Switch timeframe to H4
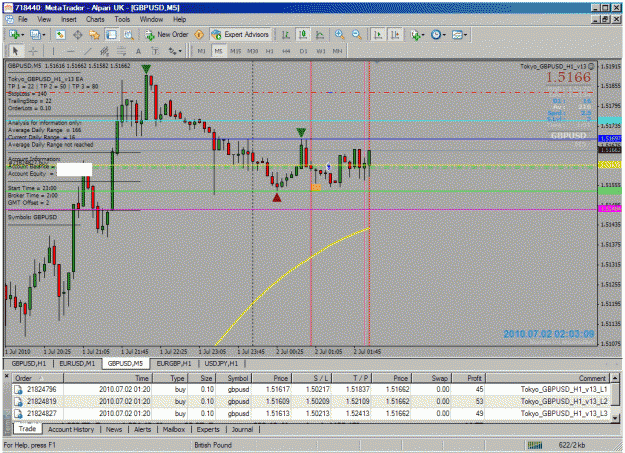This screenshot has height=453, width=625. [x=286, y=51]
